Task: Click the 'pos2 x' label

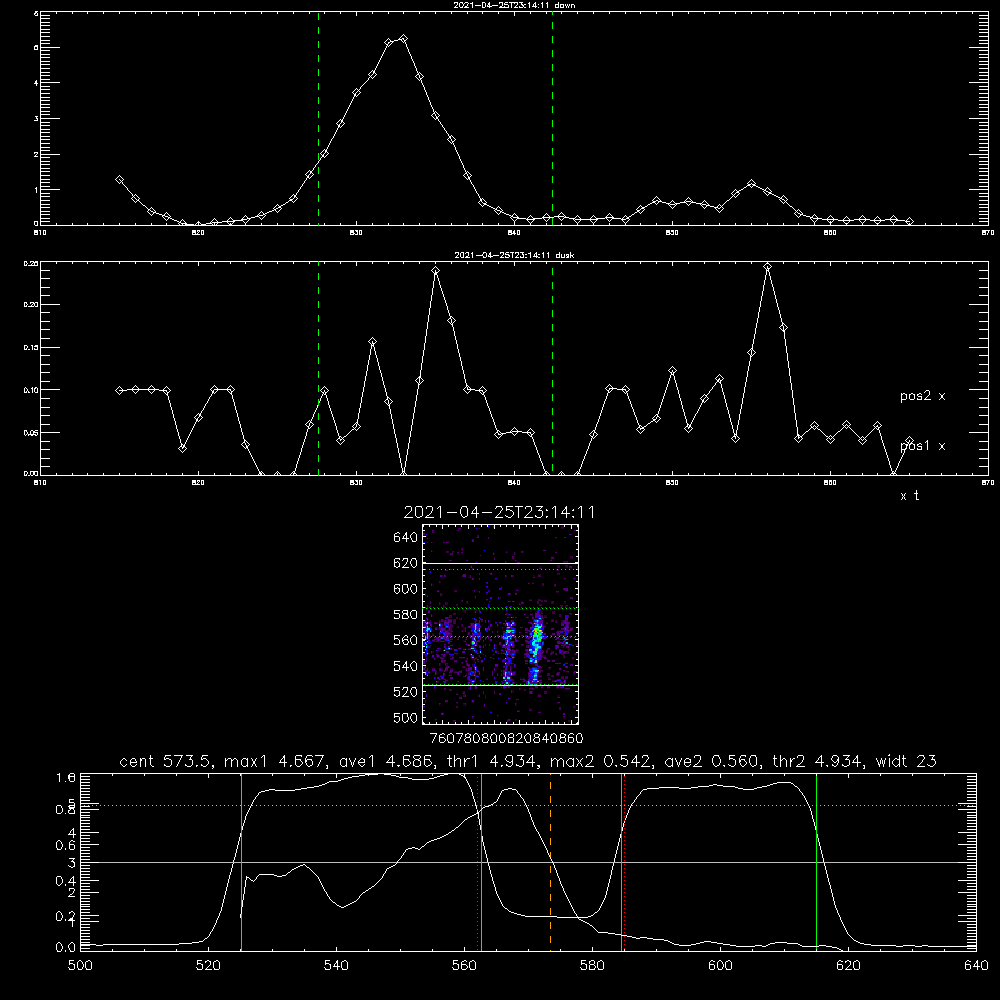Action: (x=922, y=396)
